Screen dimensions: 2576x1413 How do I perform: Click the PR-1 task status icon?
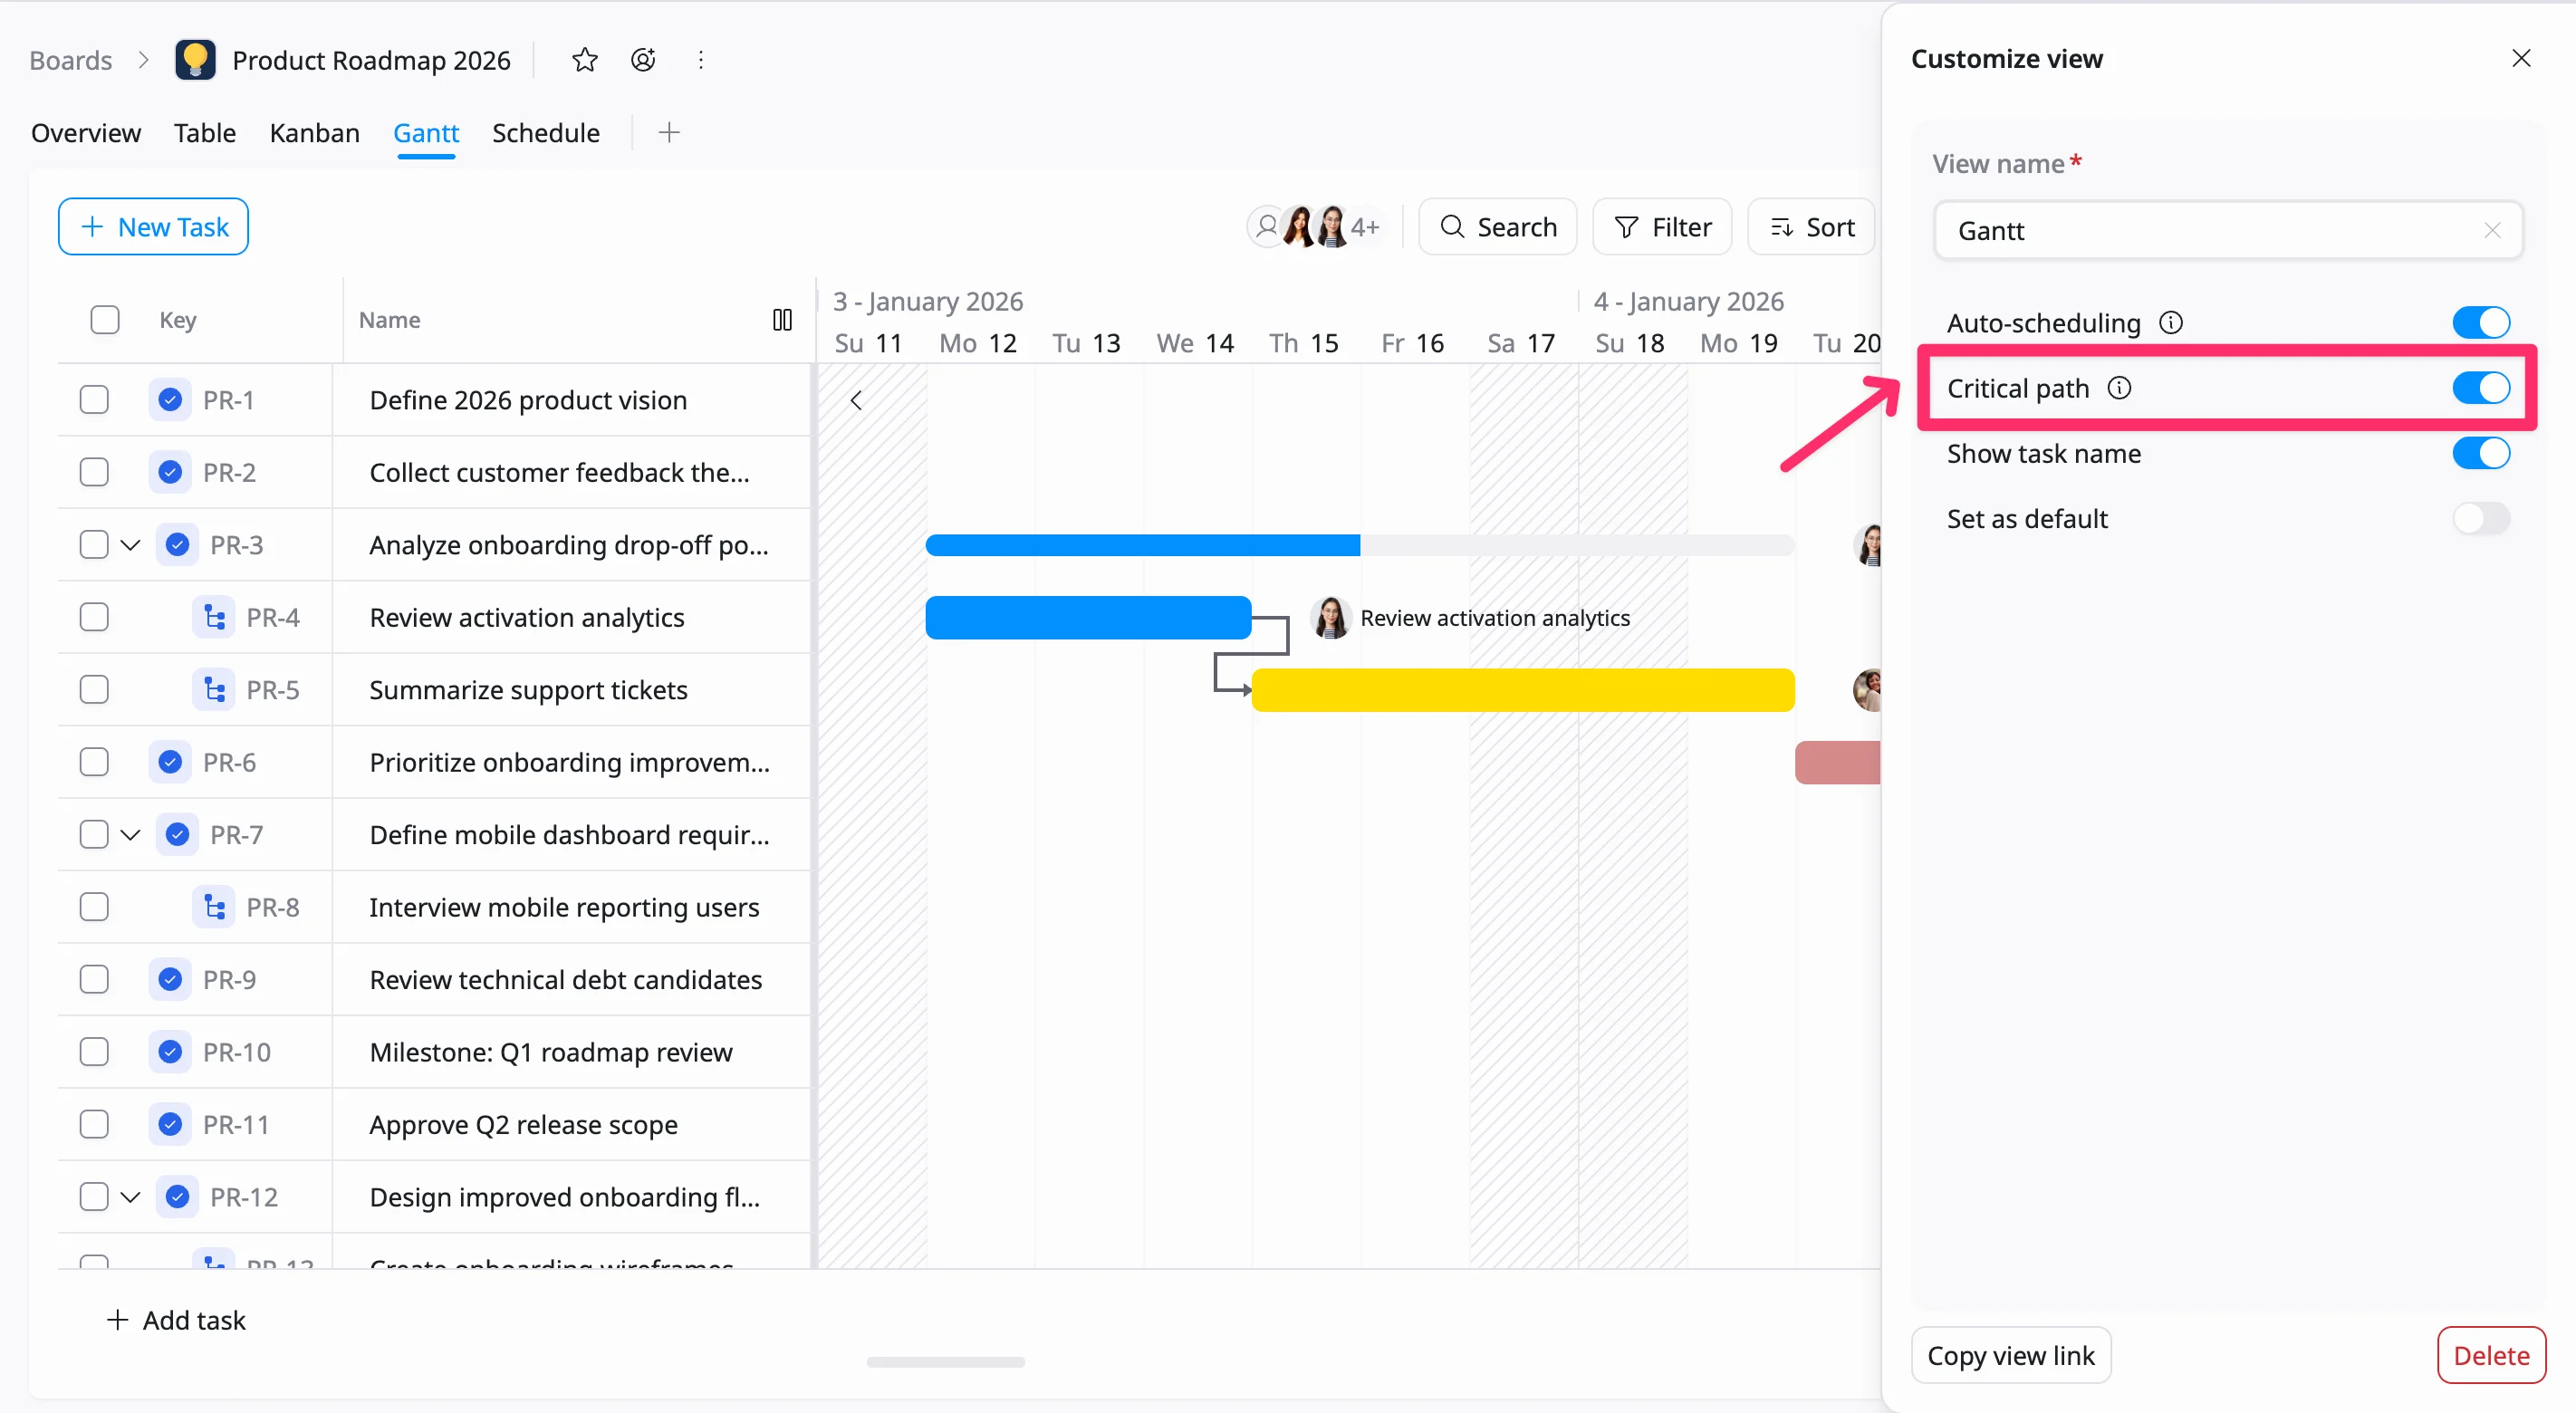pos(170,400)
